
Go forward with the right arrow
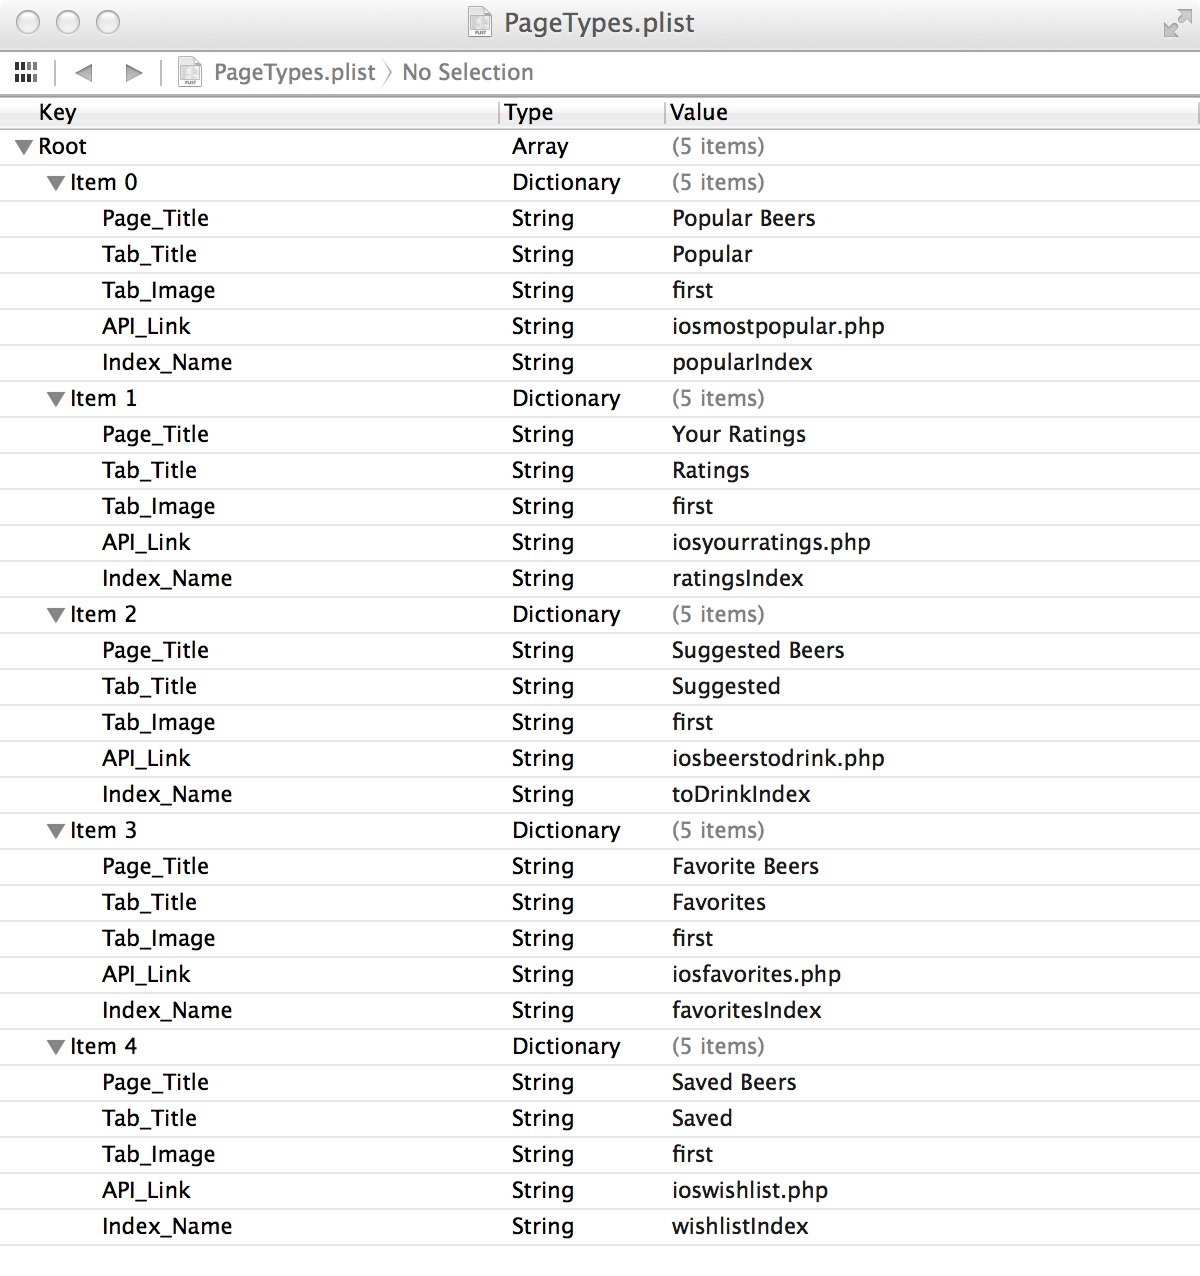click(x=133, y=72)
